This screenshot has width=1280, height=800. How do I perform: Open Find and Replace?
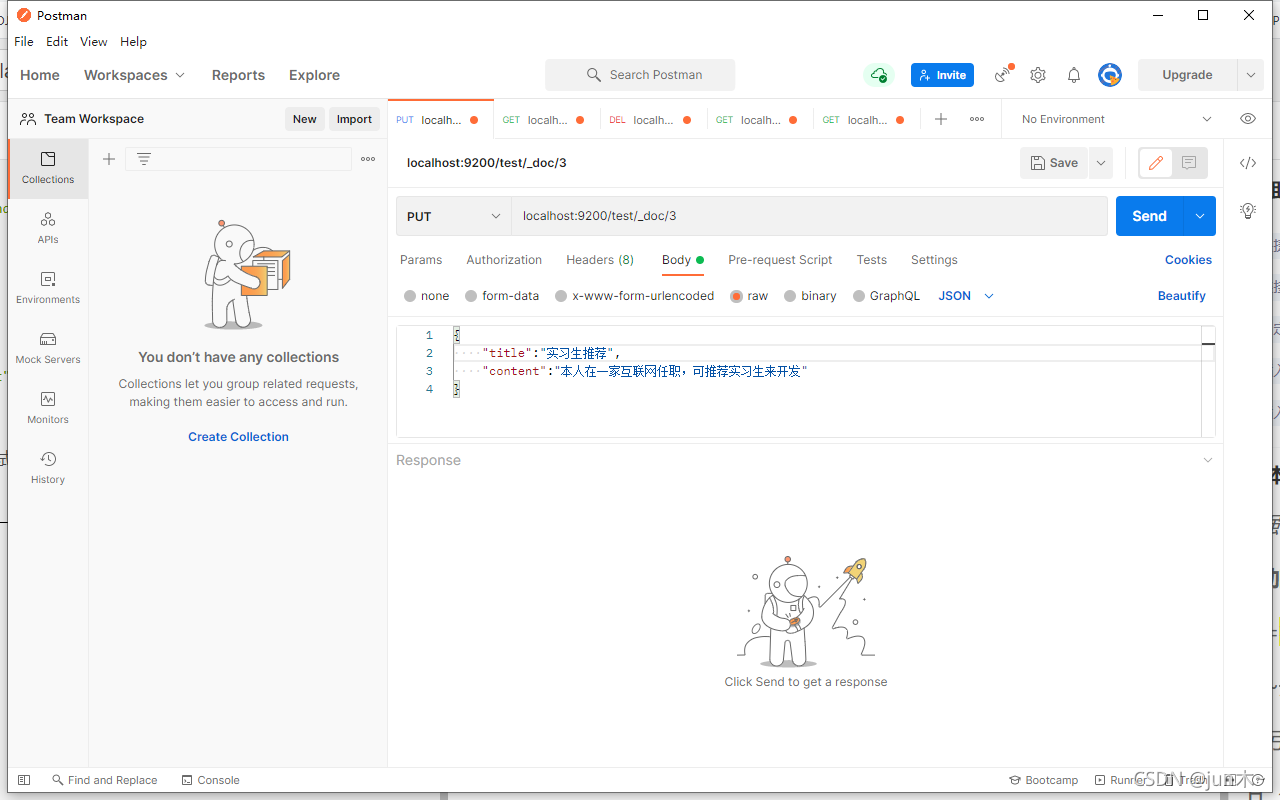(104, 780)
